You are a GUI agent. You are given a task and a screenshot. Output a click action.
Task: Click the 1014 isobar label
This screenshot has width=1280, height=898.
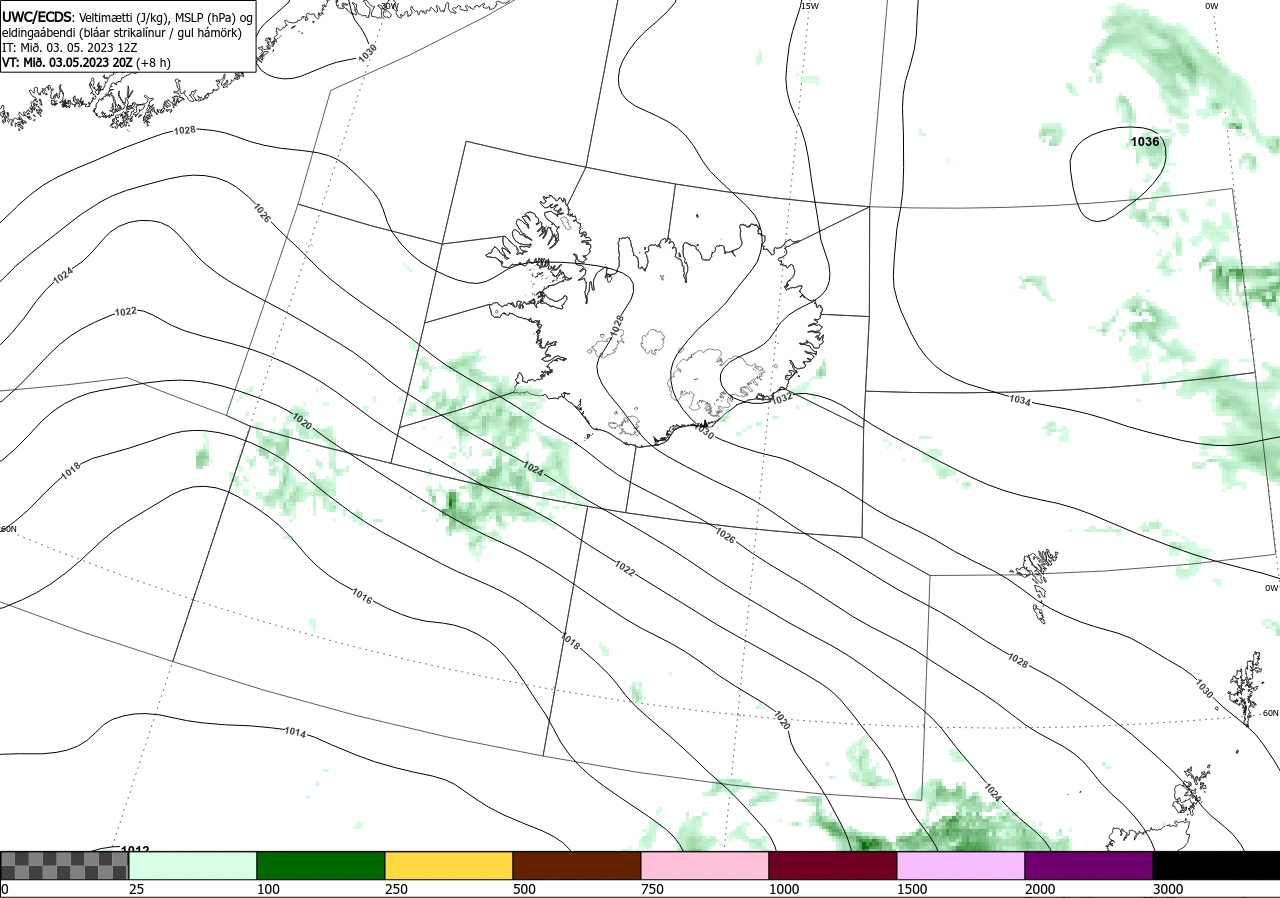294,733
